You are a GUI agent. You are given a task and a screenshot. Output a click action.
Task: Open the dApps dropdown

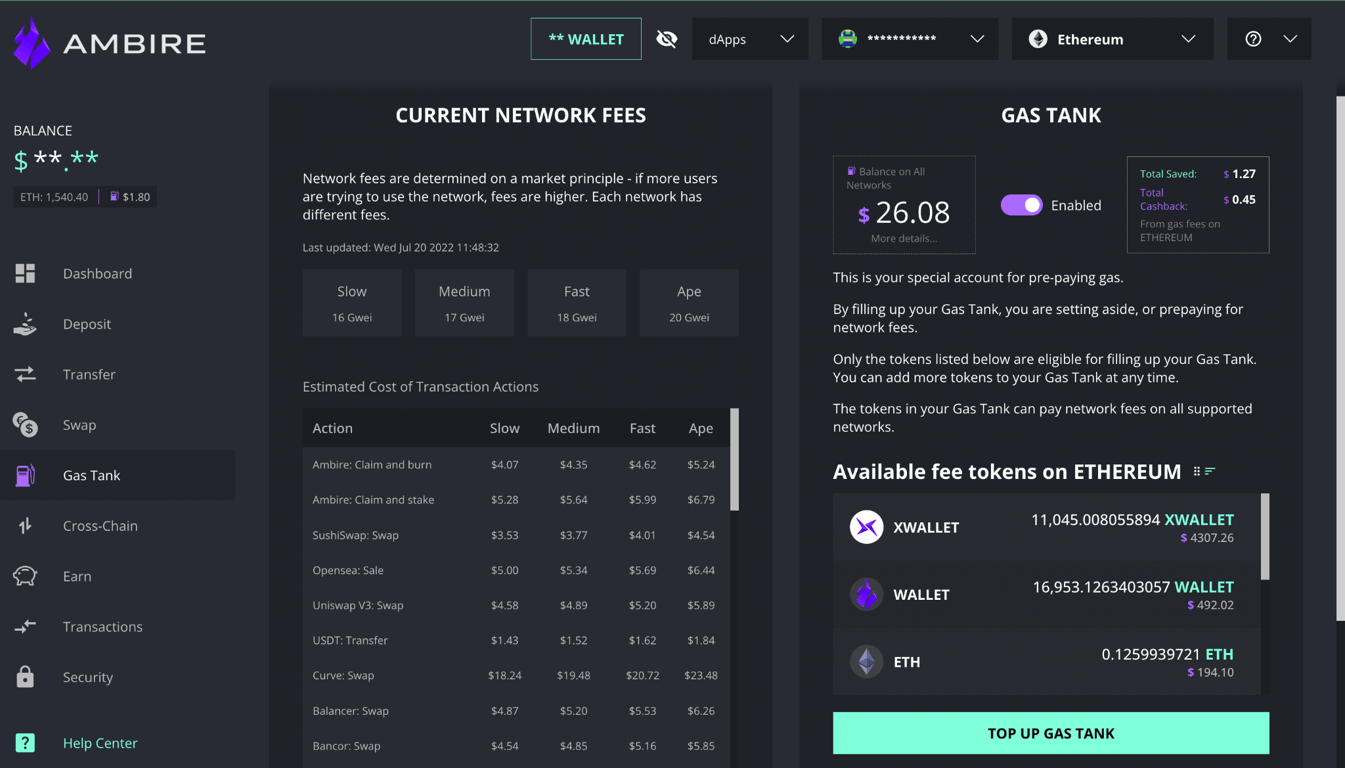[749, 38]
